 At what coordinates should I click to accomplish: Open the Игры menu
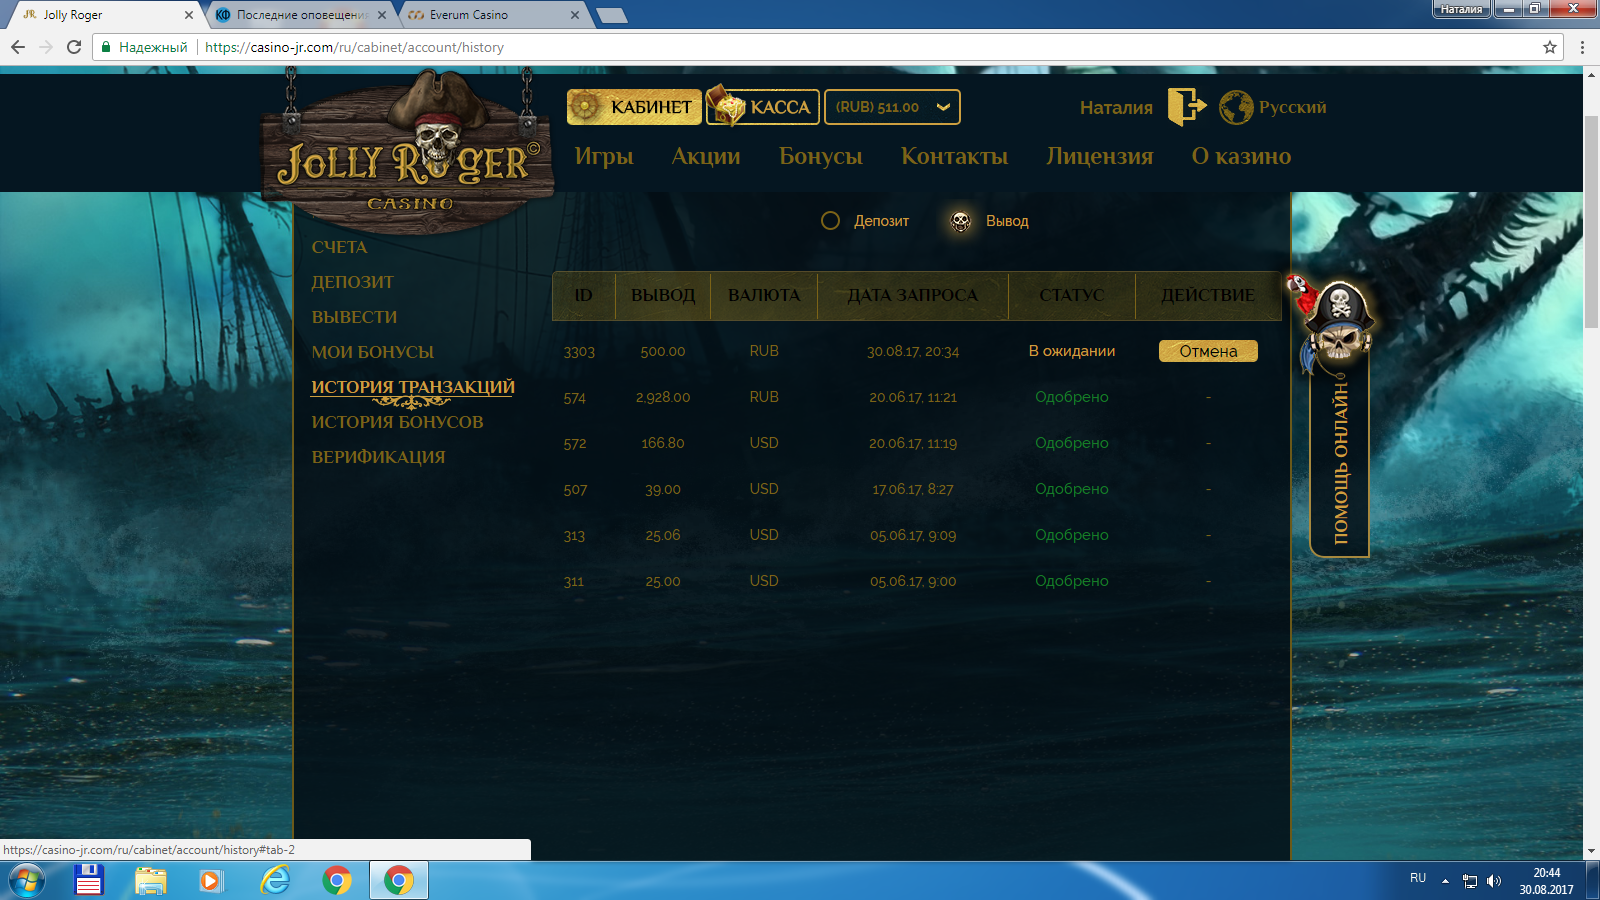pyautogui.click(x=604, y=156)
